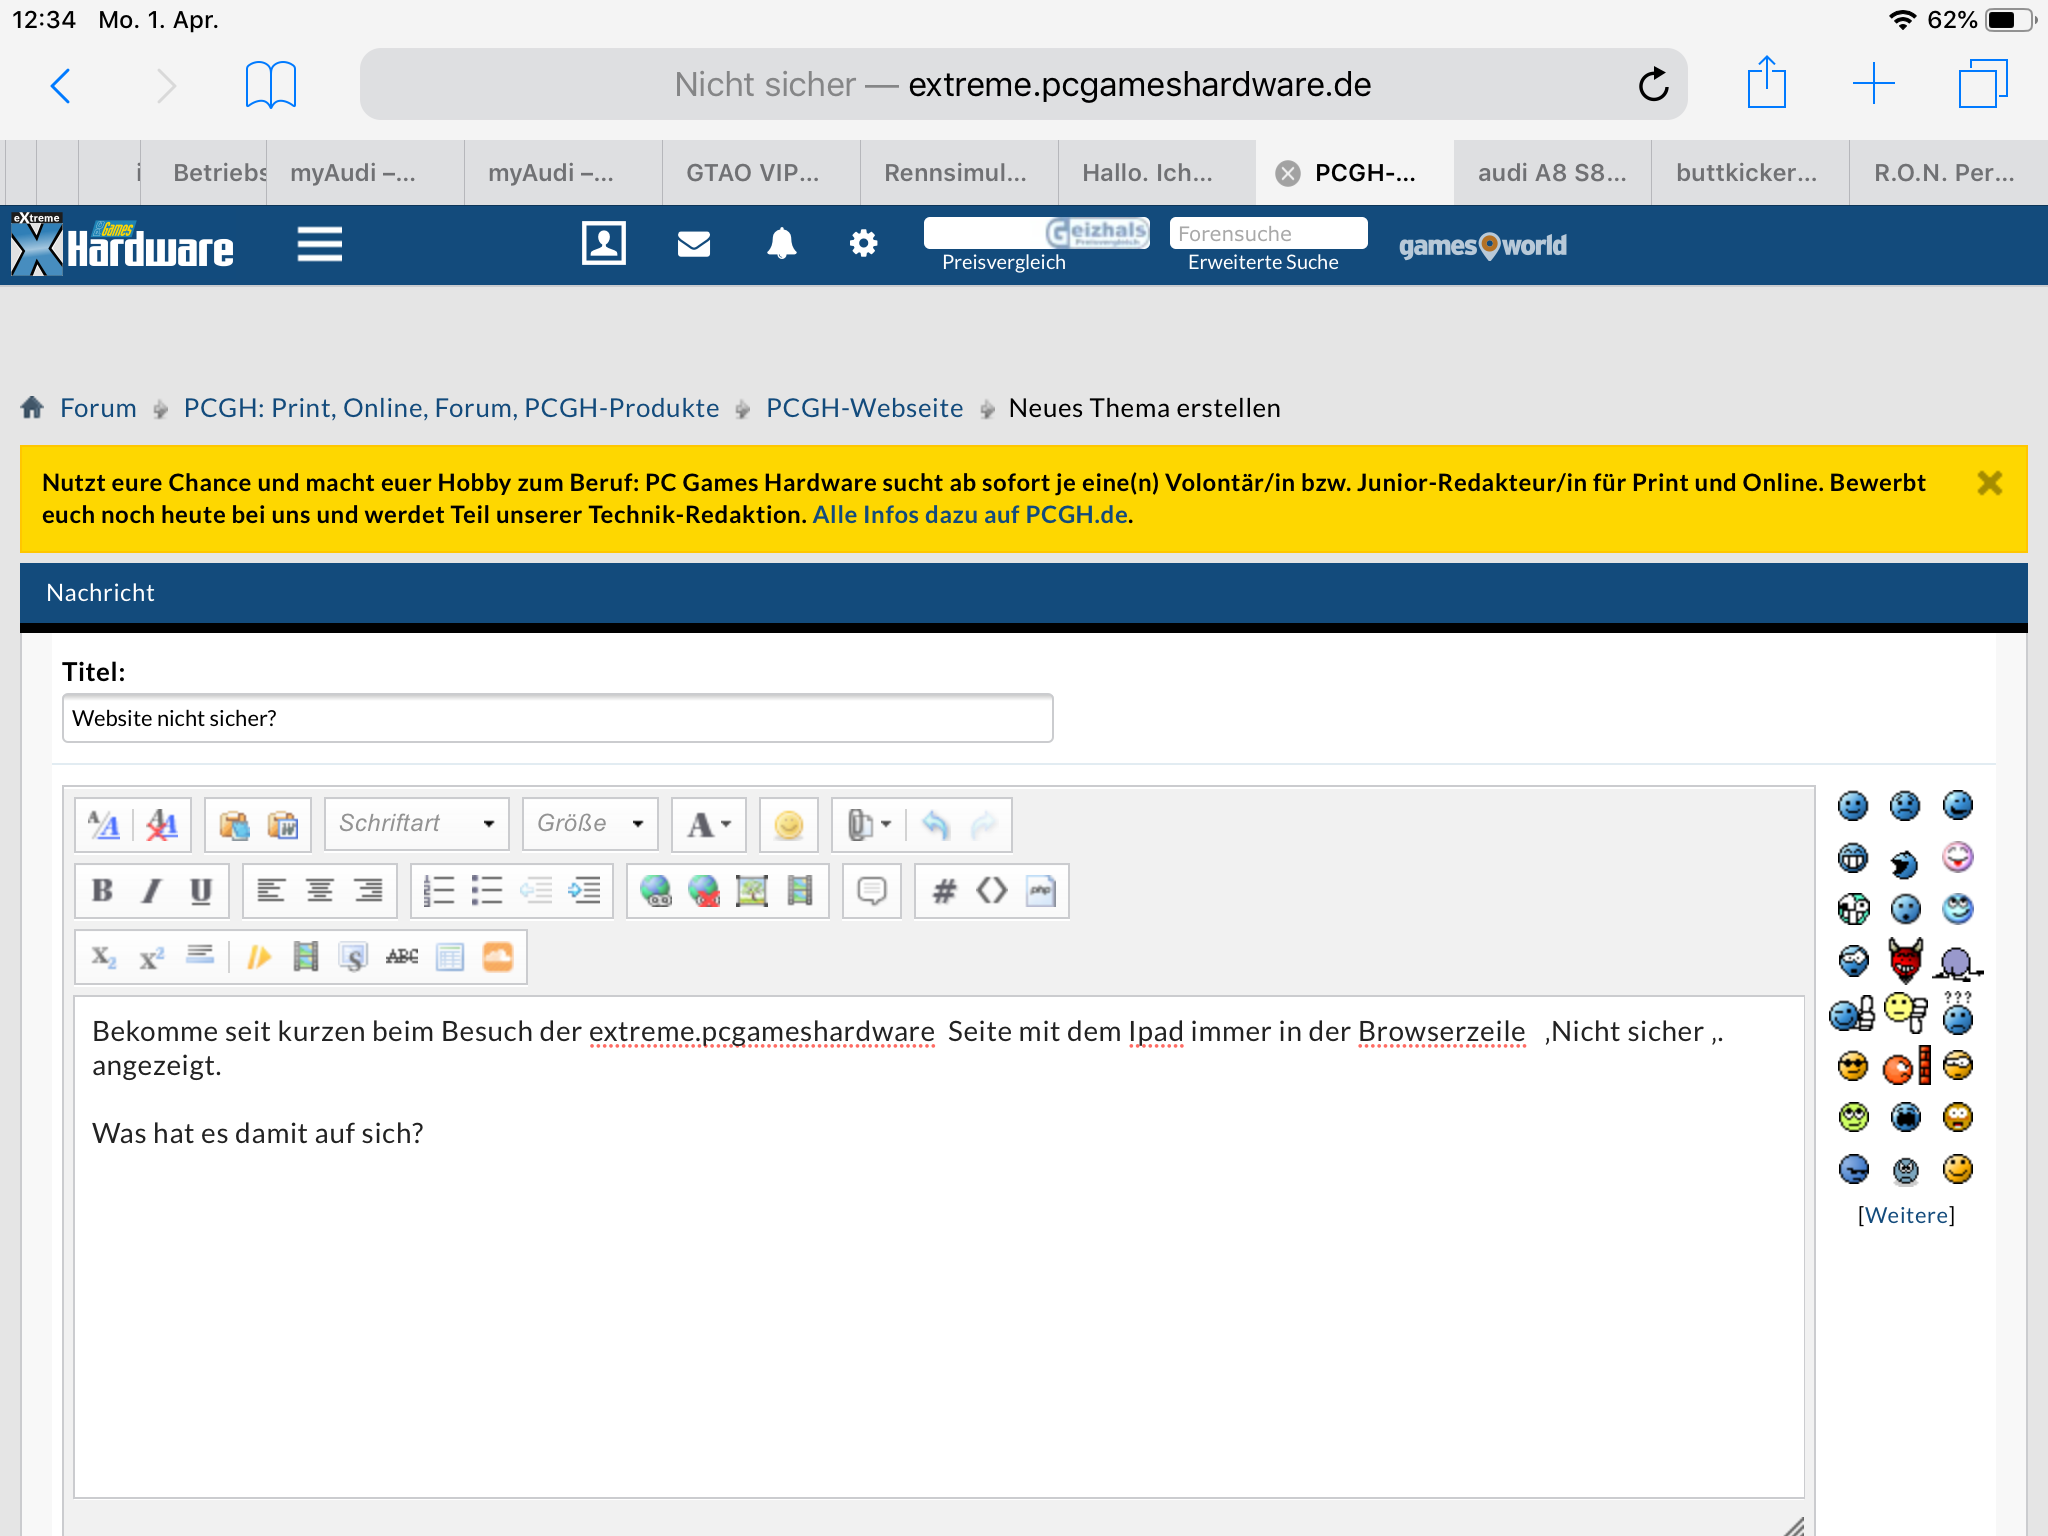Toggle superscript formatting
2048x1536 pixels.
coord(152,957)
